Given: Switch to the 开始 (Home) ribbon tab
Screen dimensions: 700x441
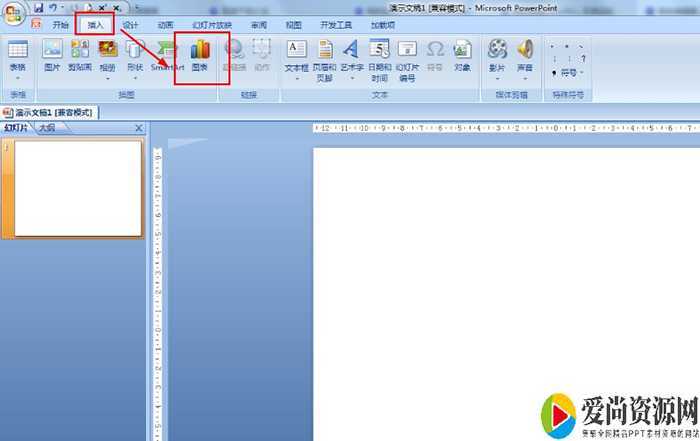Looking at the screenshot, I should [61, 25].
